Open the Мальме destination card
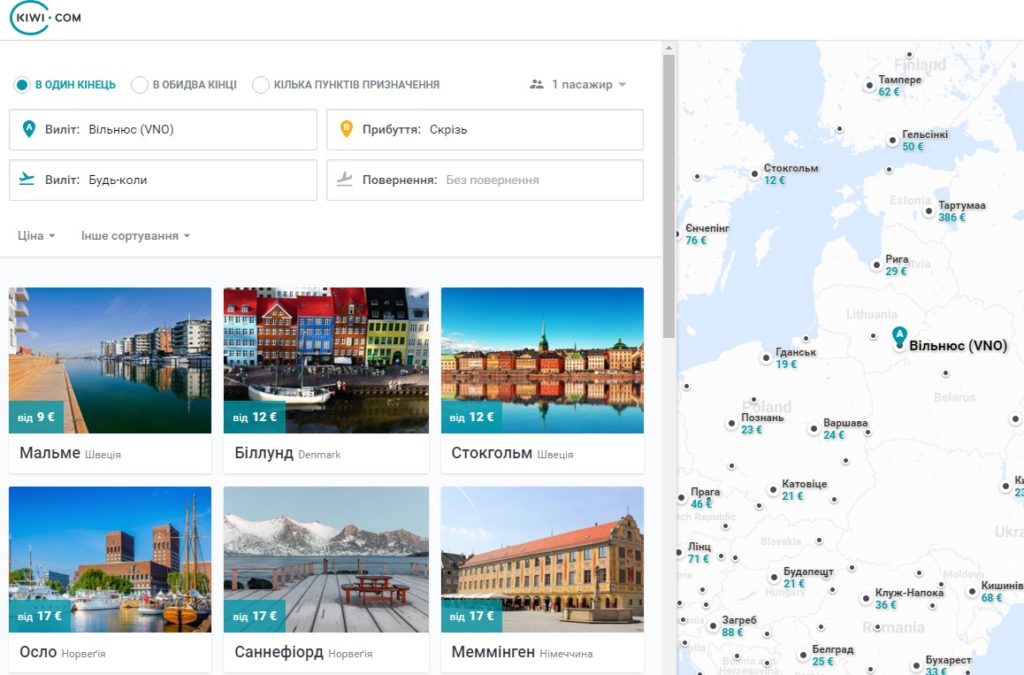 [x=110, y=380]
